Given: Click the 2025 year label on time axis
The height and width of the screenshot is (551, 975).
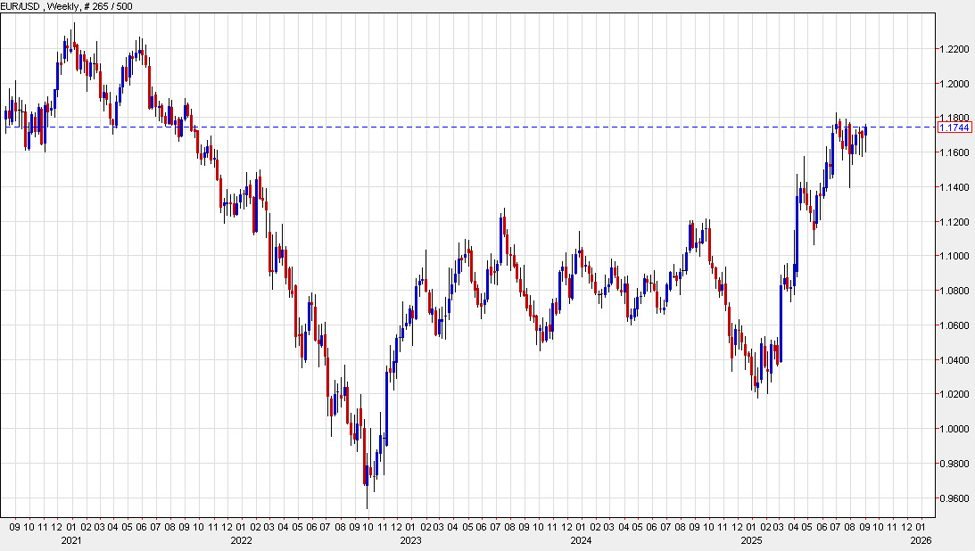Looking at the screenshot, I should coord(750,540).
